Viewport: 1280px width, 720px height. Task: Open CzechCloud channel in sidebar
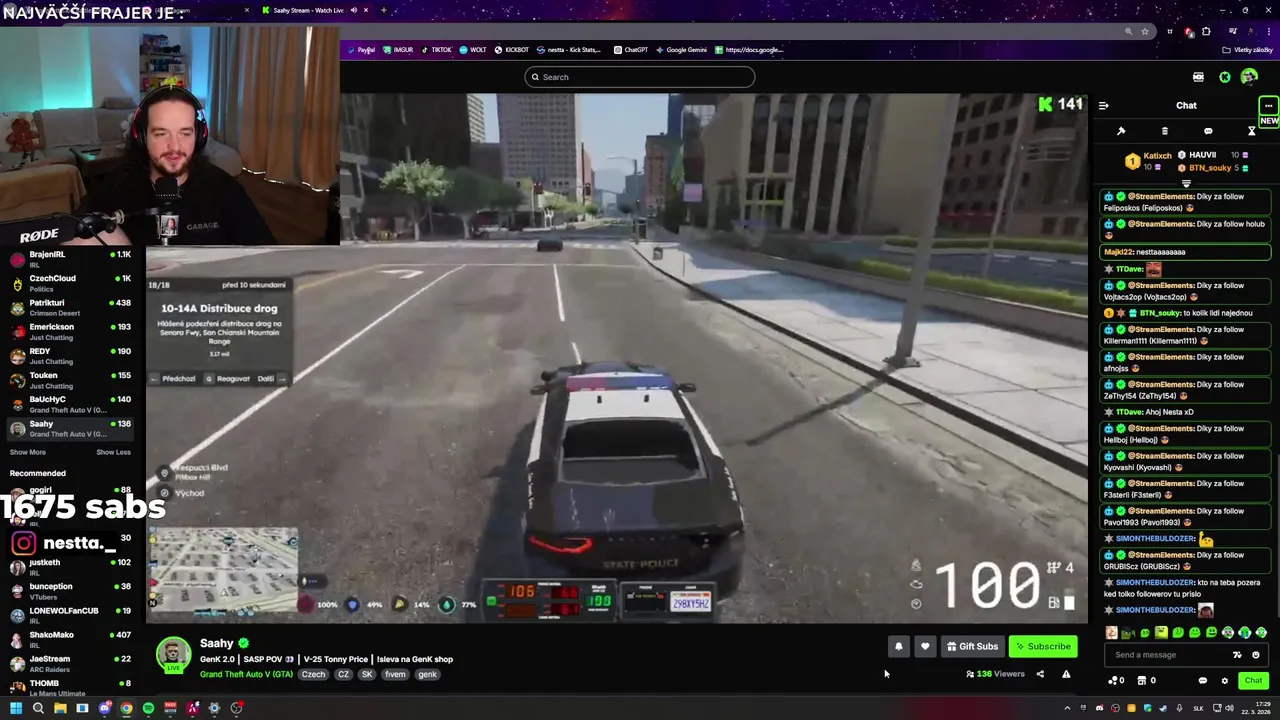click(68, 283)
